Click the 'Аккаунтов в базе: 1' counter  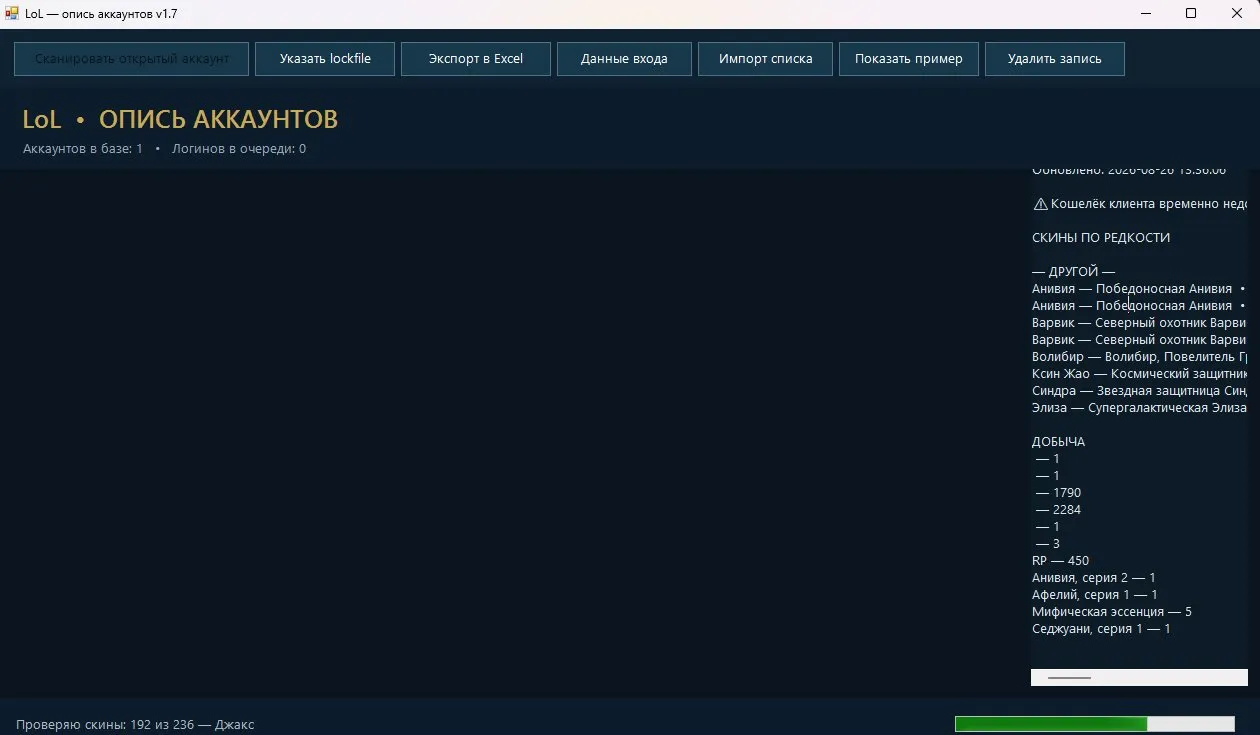(83, 149)
